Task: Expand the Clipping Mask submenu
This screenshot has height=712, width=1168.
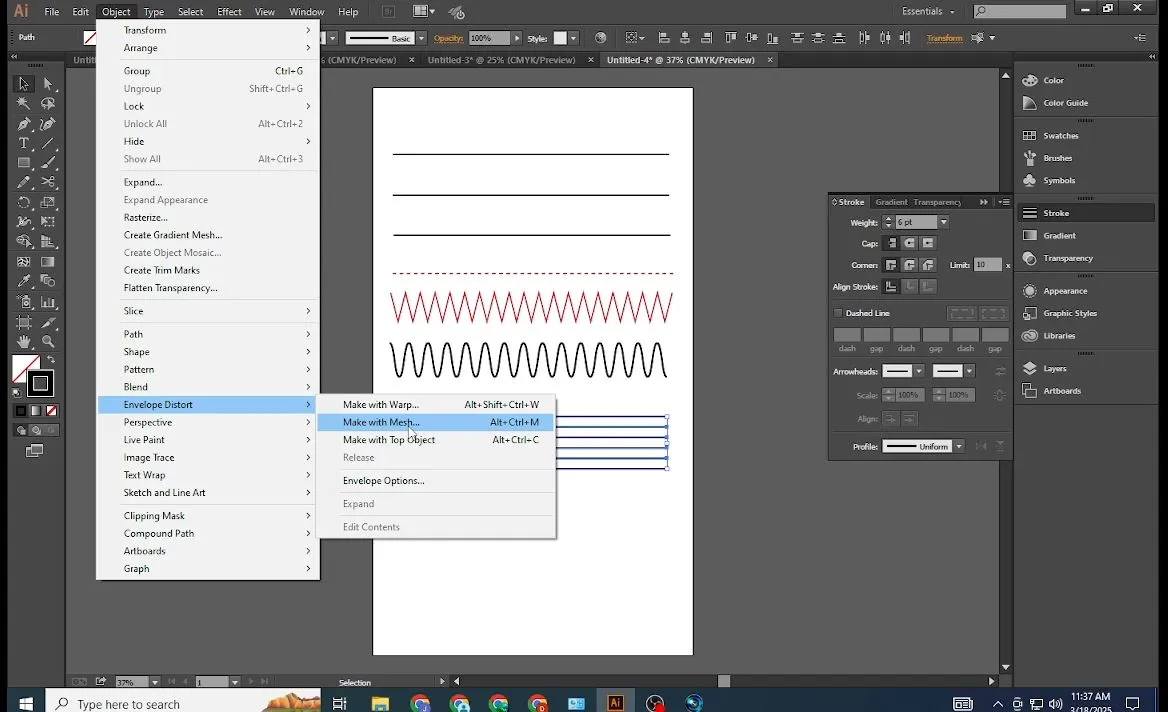Action: 209,516
